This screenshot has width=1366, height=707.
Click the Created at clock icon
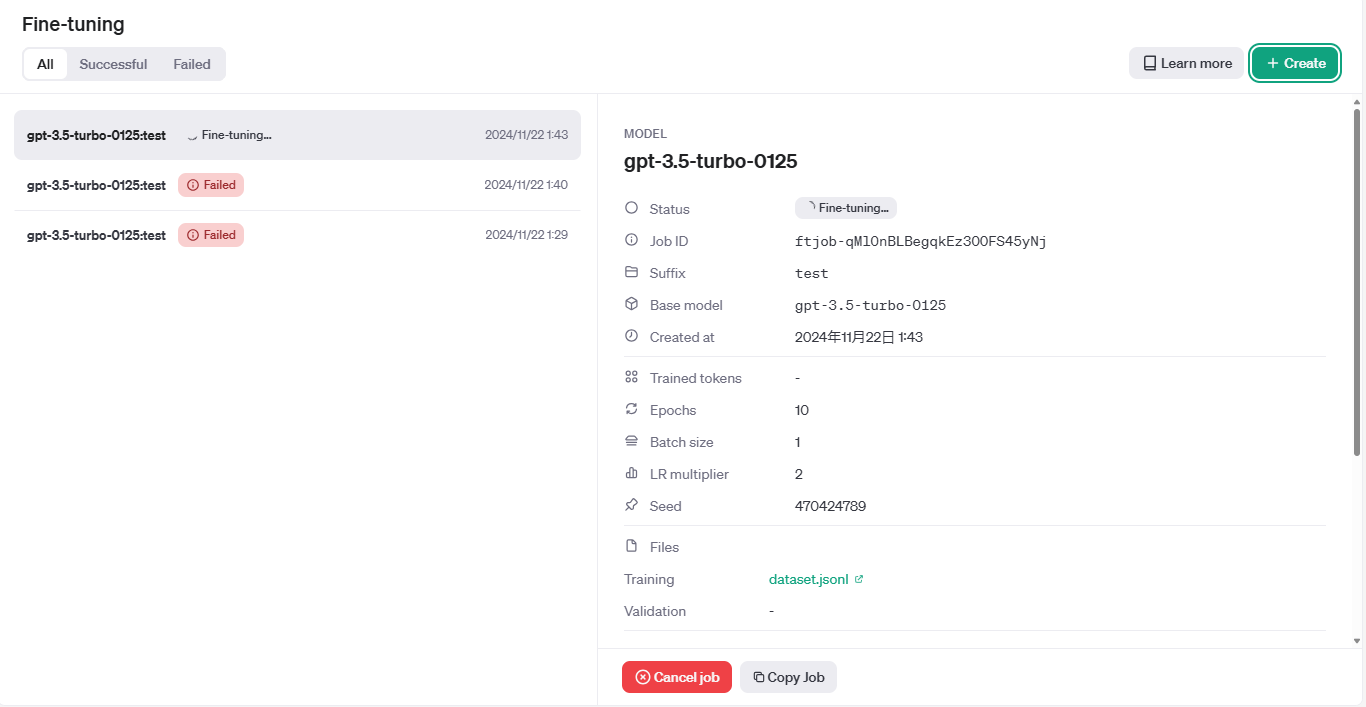coord(631,336)
